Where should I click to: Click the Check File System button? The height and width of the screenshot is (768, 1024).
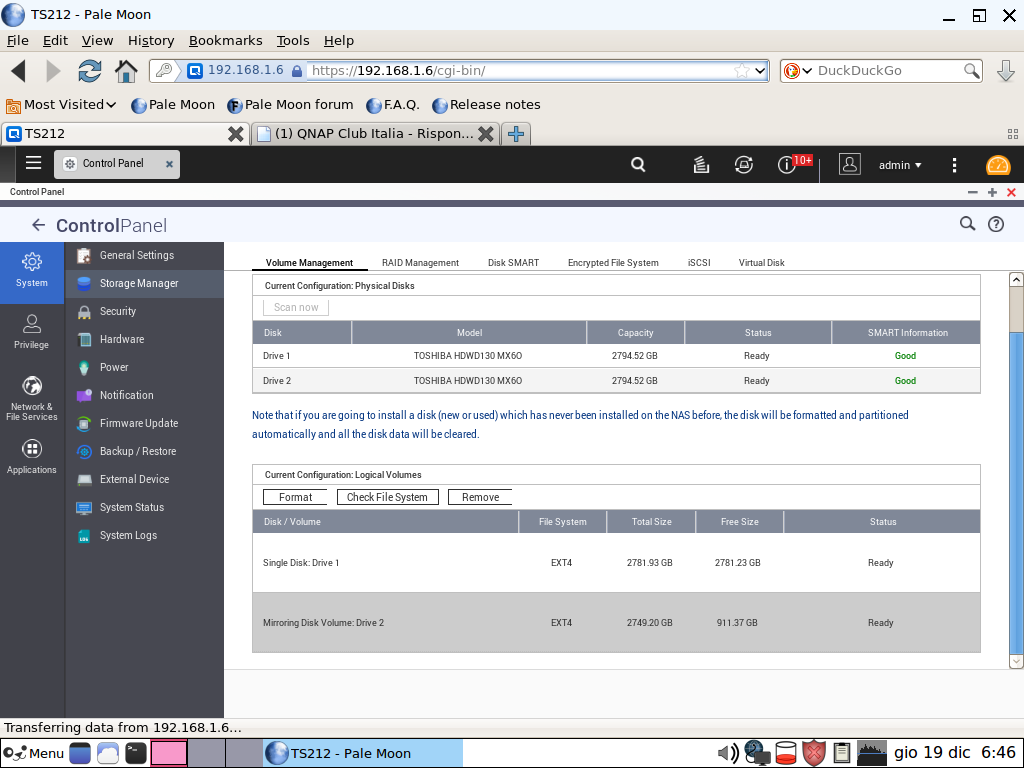pyautogui.click(x=387, y=497)
